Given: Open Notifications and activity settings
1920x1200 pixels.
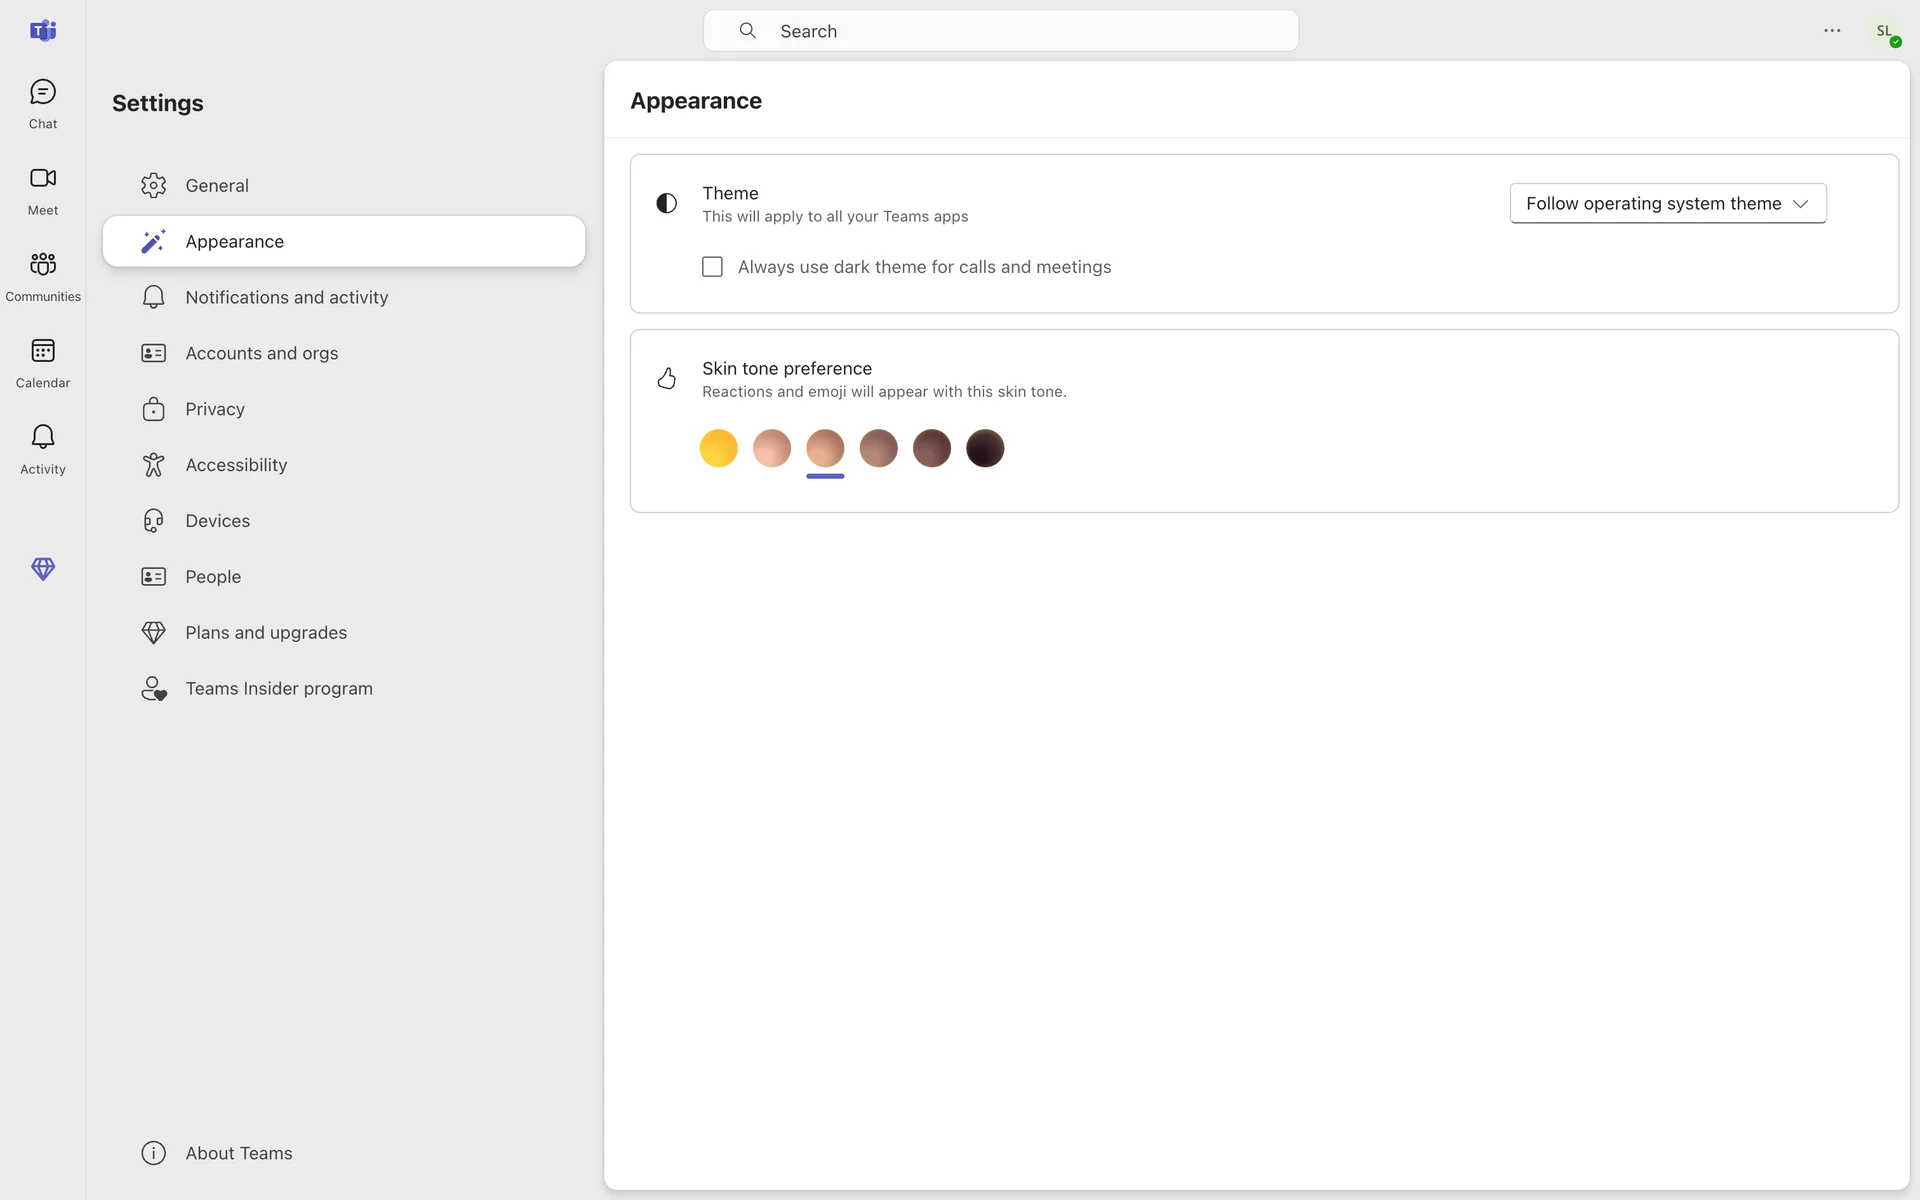Looking at the screenshot, I should point(286,298).
